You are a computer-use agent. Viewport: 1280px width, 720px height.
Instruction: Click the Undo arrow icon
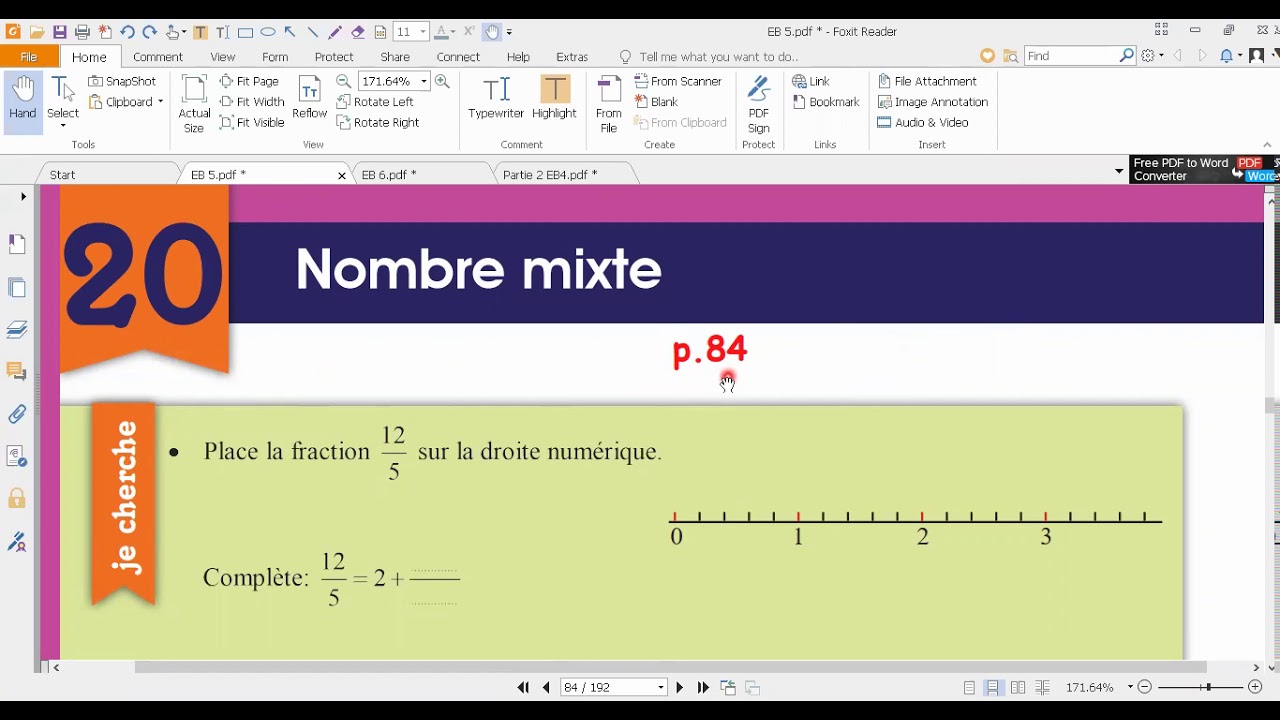click(x=127, y=32)
